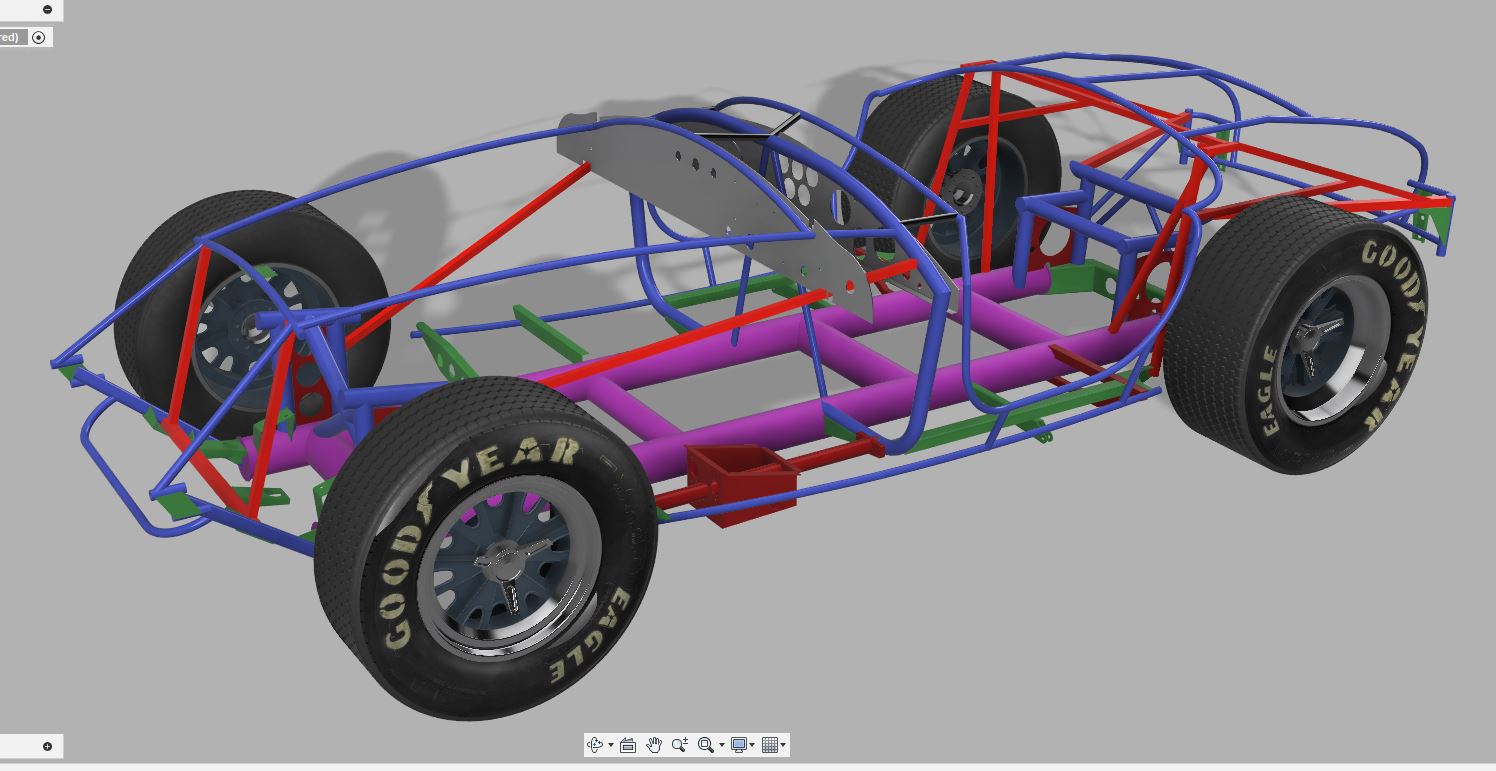1496x771 pixels.
Task: Expand the Display Settings dropdown arrow
Action: (752, 745)
